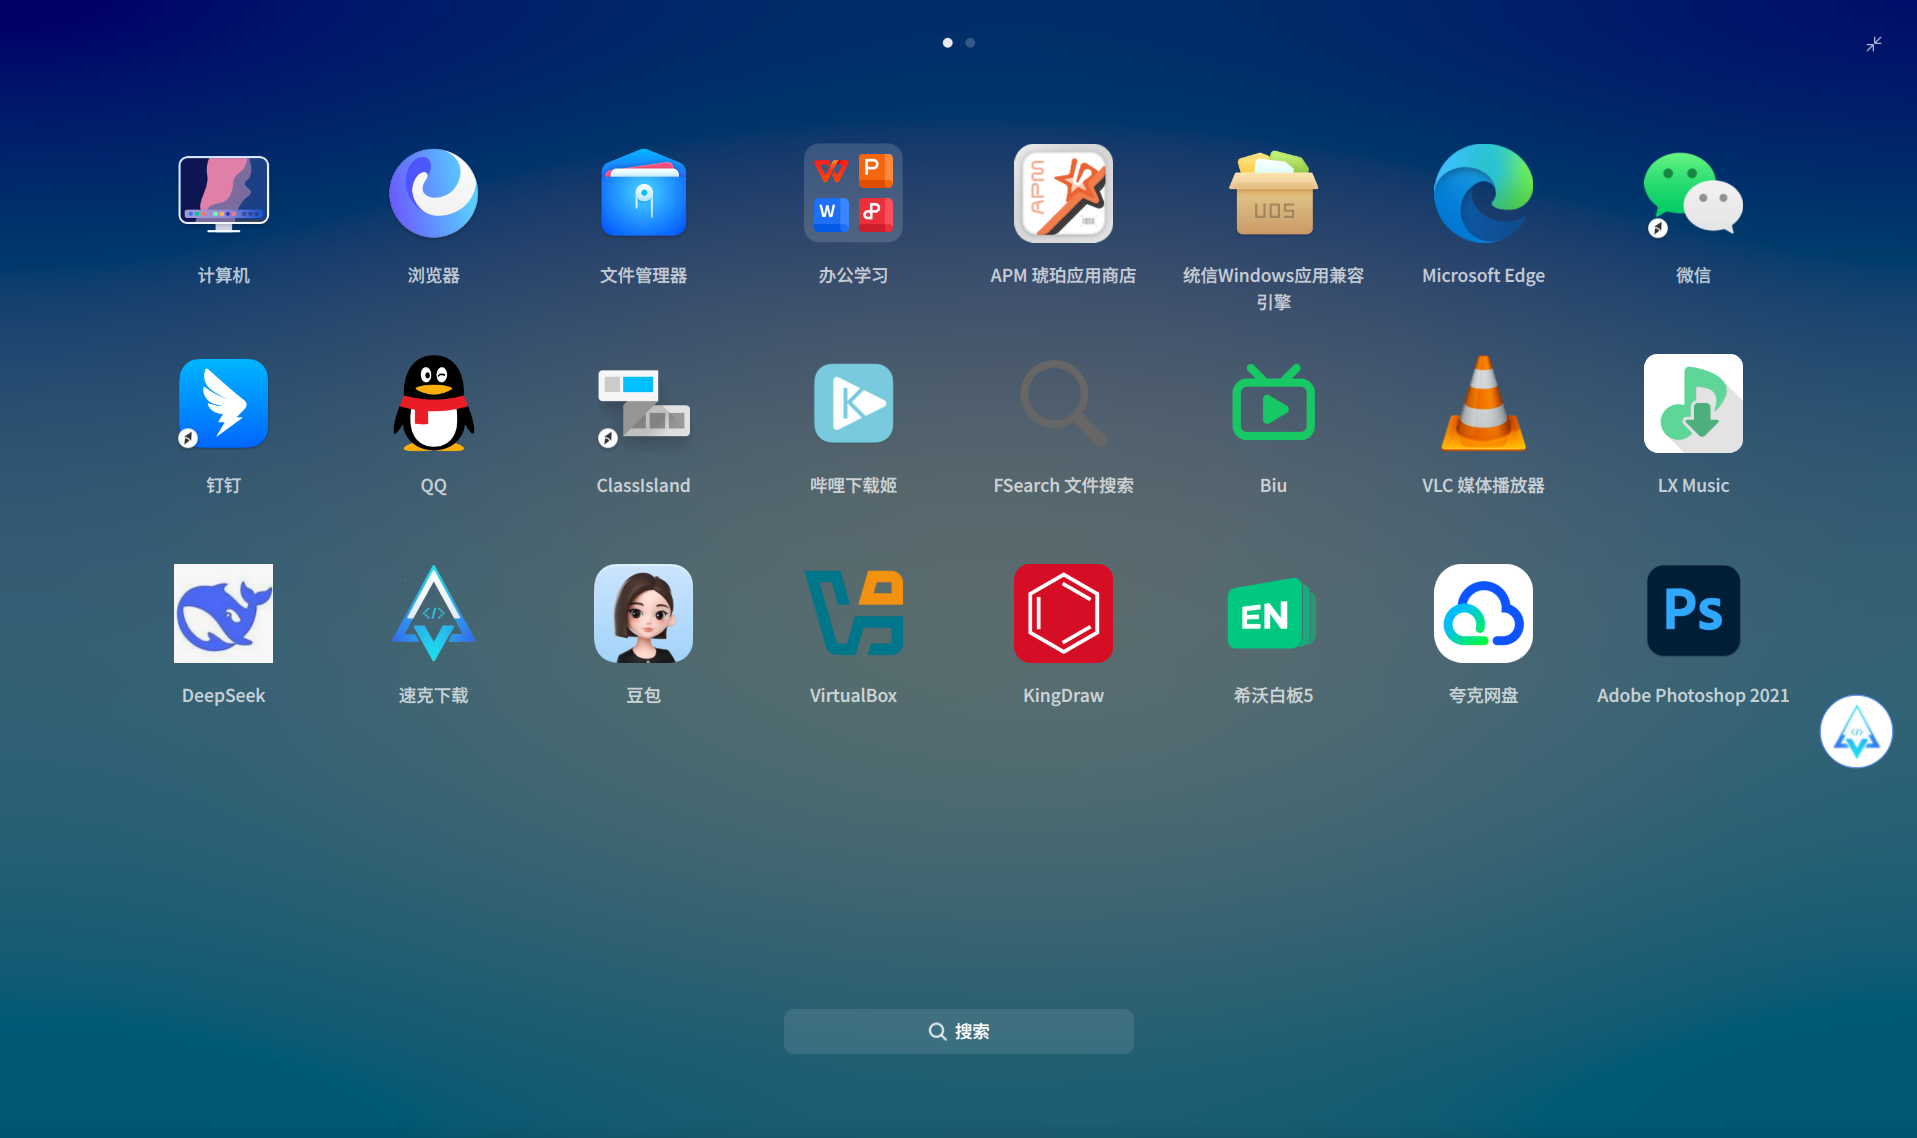Open the 办公学习 app folder

click(853, 193)
